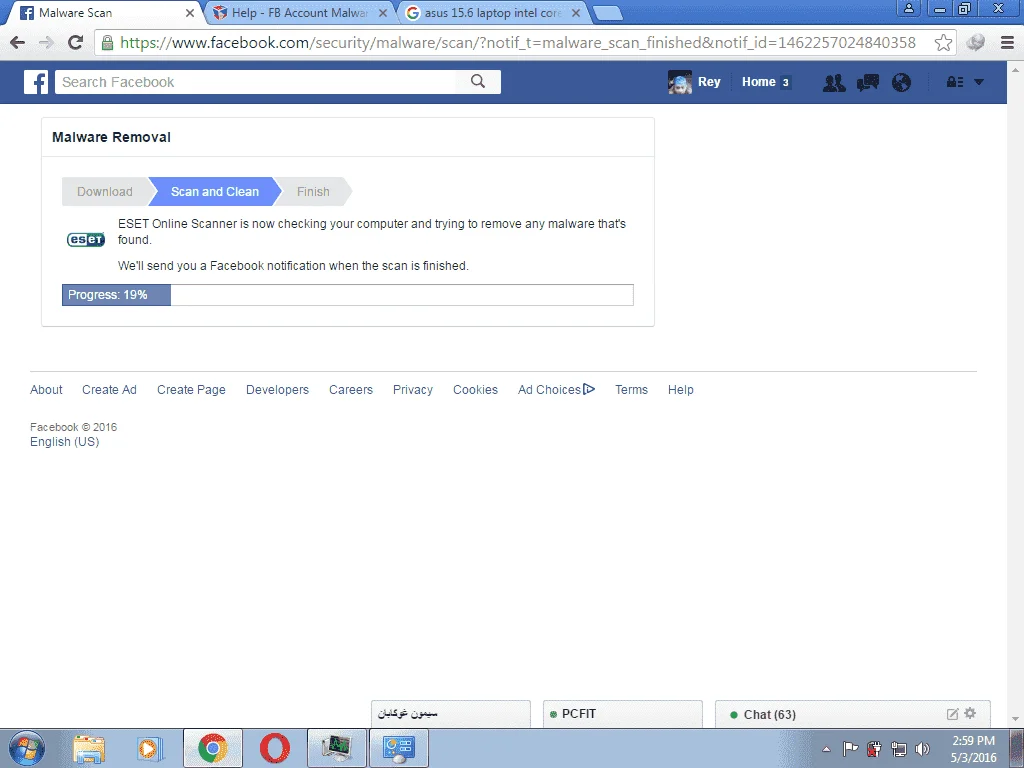The image size is (1024, 768).
Task: Click the ESET logo
Action: coord(86,240)
